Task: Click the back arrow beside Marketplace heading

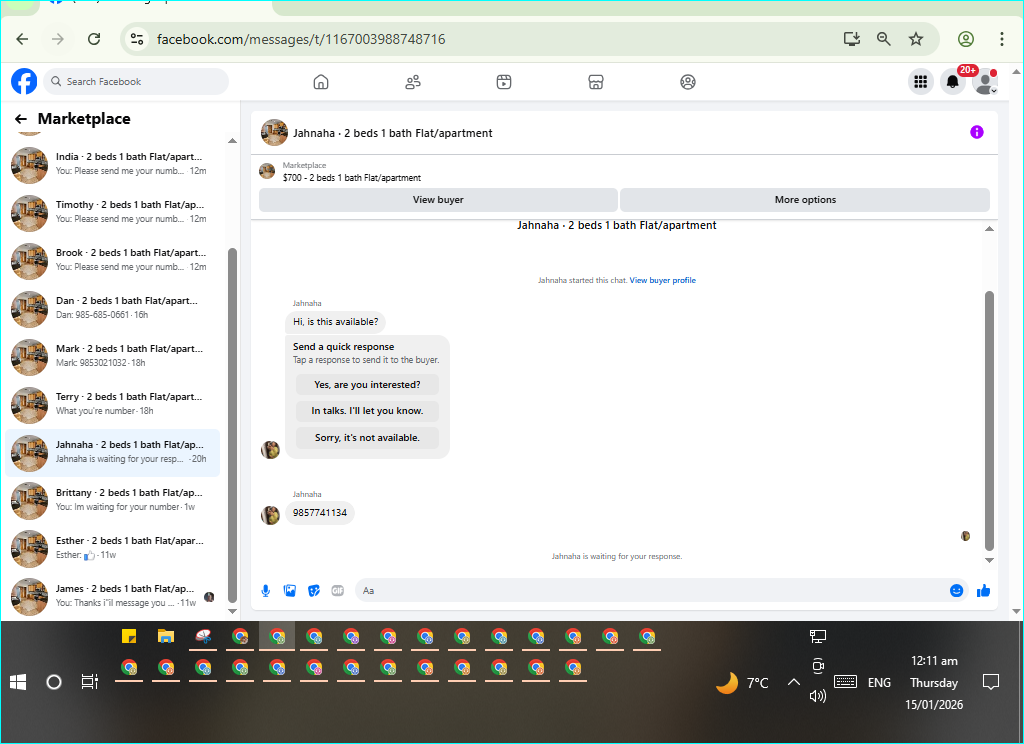Action: point(21,119)
